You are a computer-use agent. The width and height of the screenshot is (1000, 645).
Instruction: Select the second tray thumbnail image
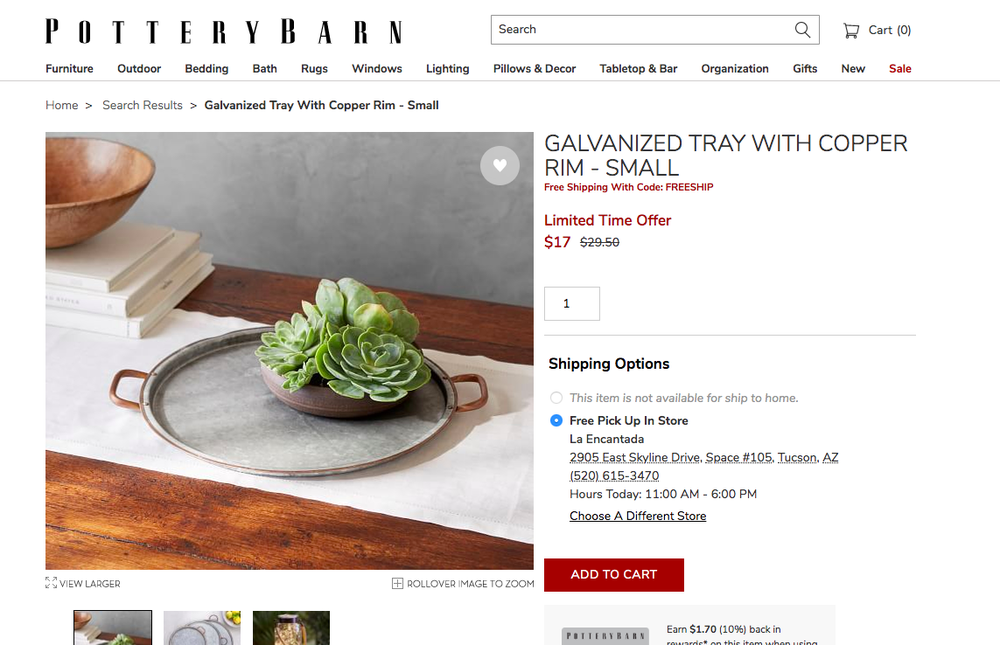(x=202, y=628)
